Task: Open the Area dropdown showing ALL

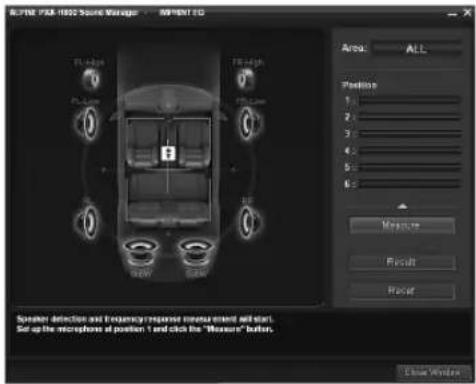Action: pyautogui.click(x=417, y=49)
